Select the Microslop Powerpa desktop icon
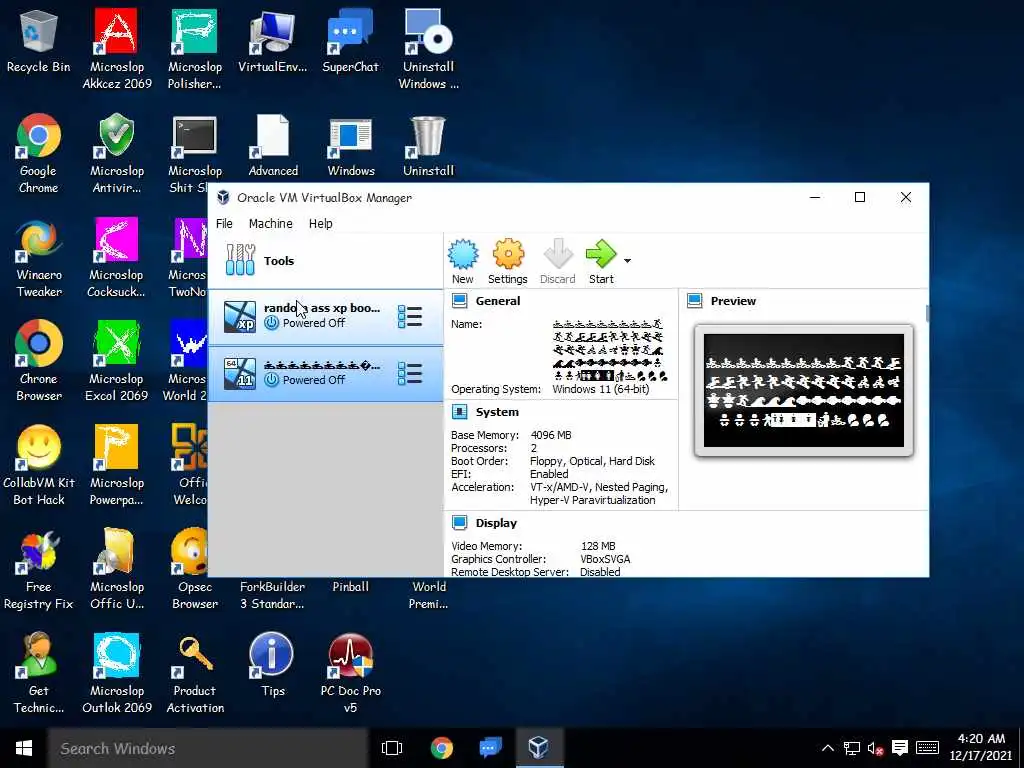The image size is (1024, 768). point(117,465)
